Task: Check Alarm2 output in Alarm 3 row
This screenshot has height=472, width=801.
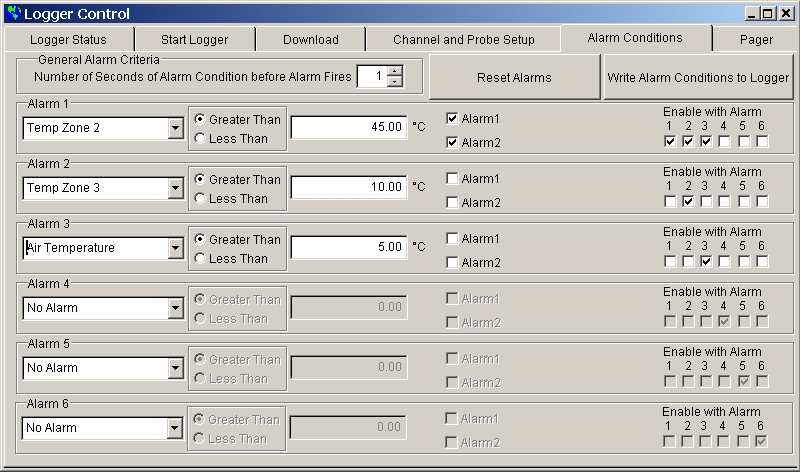Action: (452, 263)
